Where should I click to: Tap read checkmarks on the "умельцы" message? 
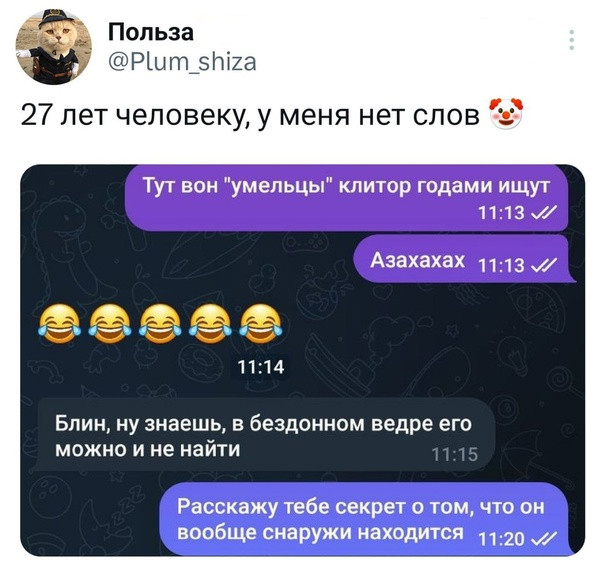click(543, 212)
